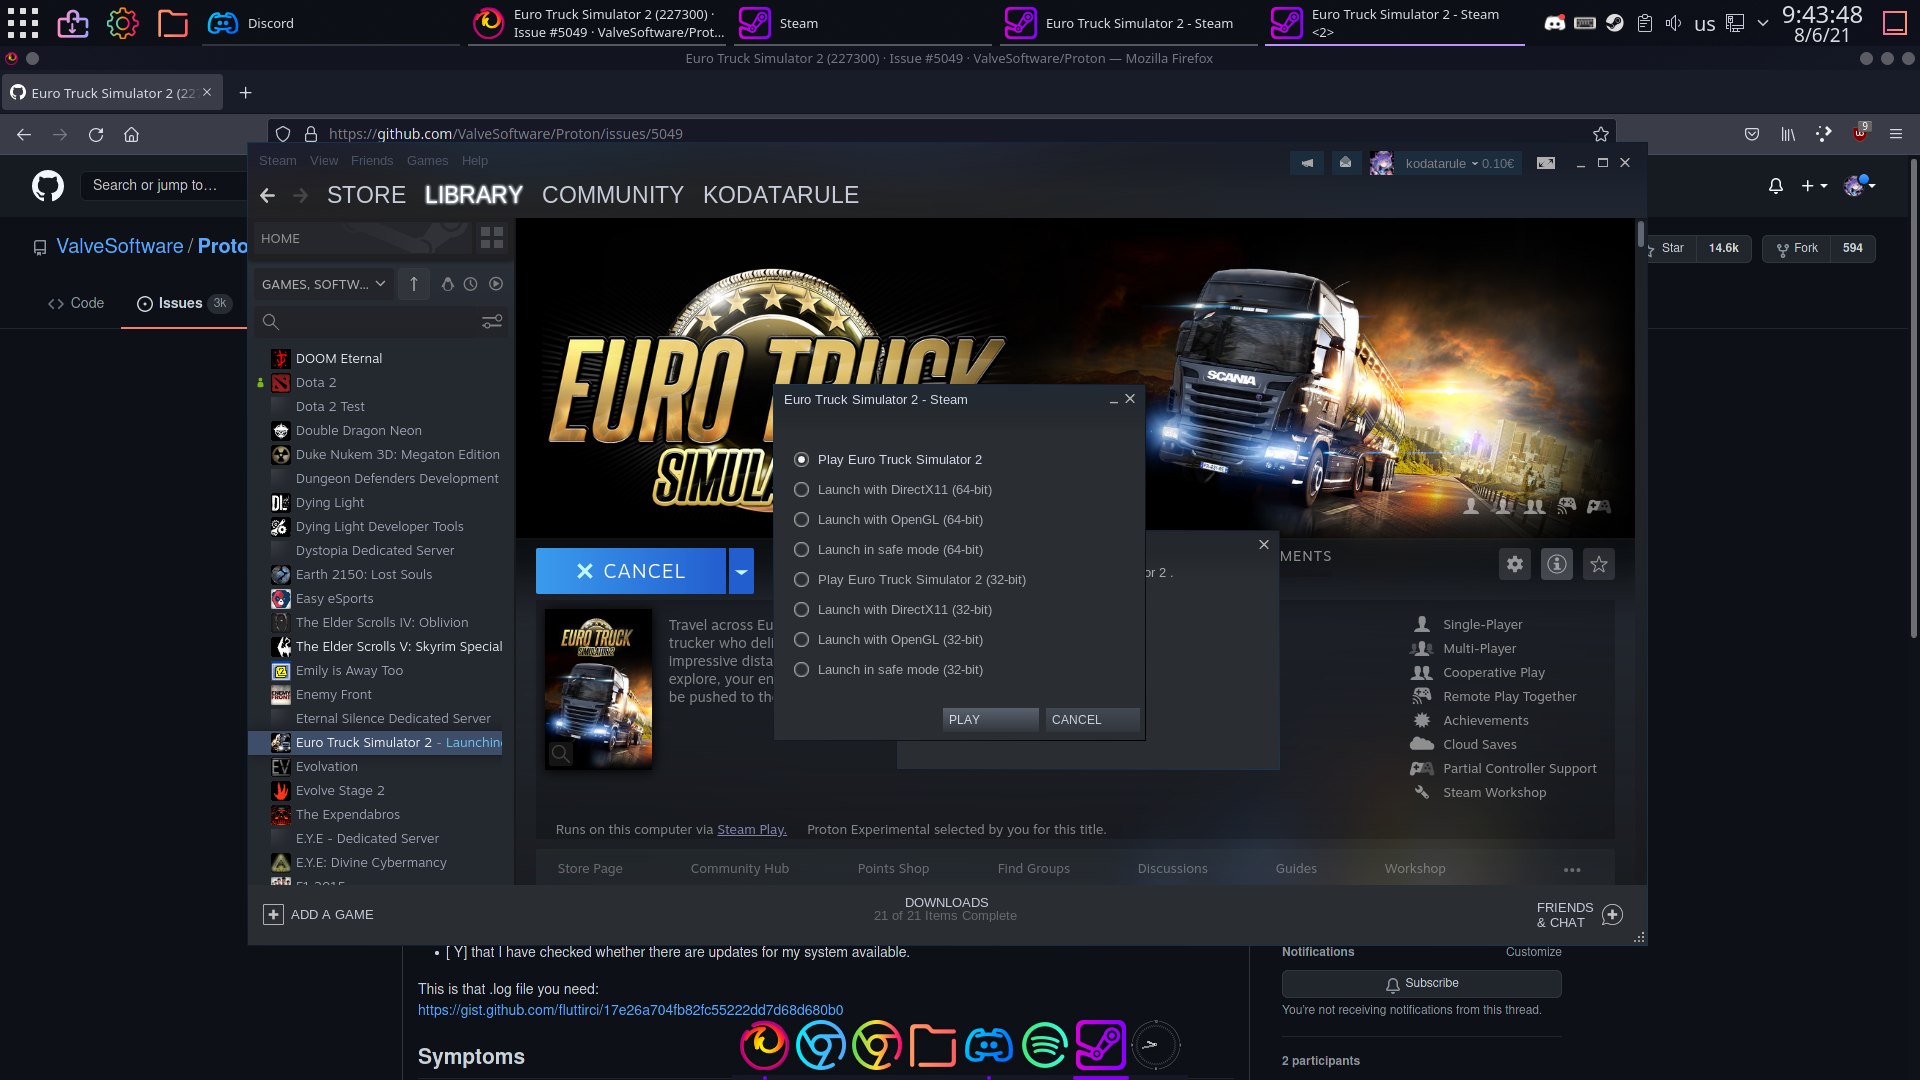Click PLAY in the launch options dialog
Image resolution: width=1920 pixels, height=1080 pixels.
(990, 720)
